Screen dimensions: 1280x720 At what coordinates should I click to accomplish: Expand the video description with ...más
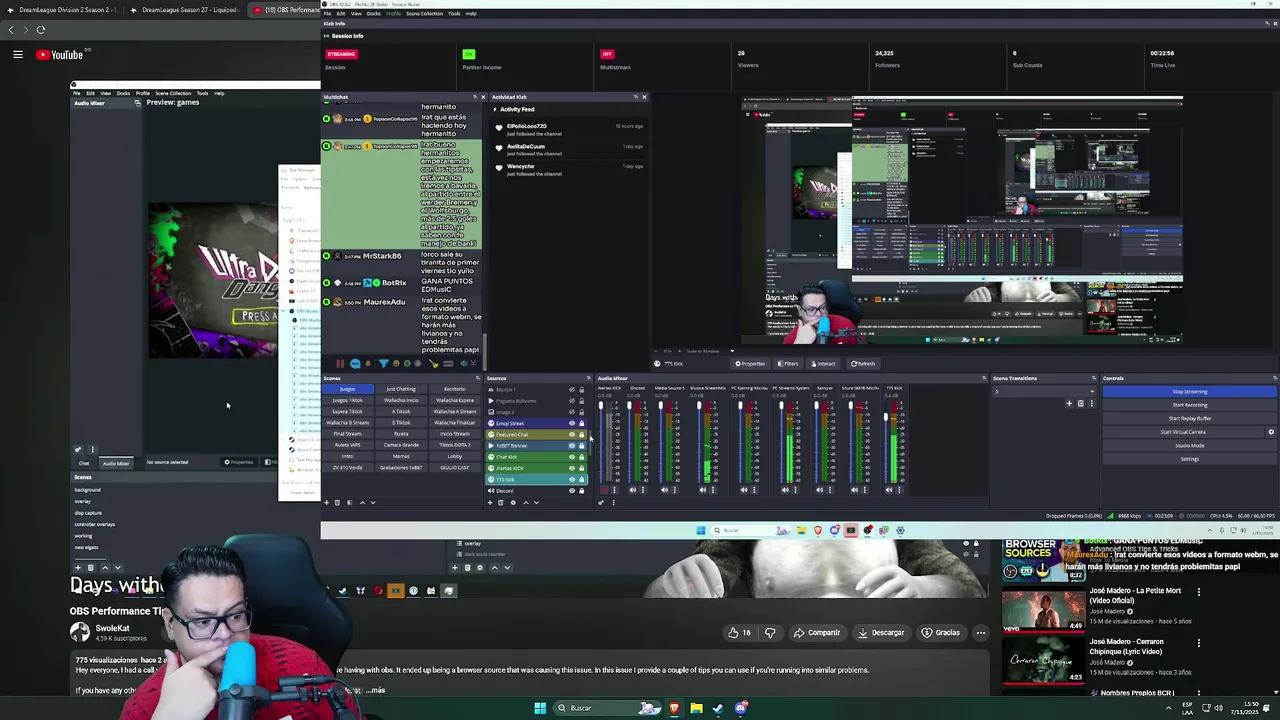(375, 690)
